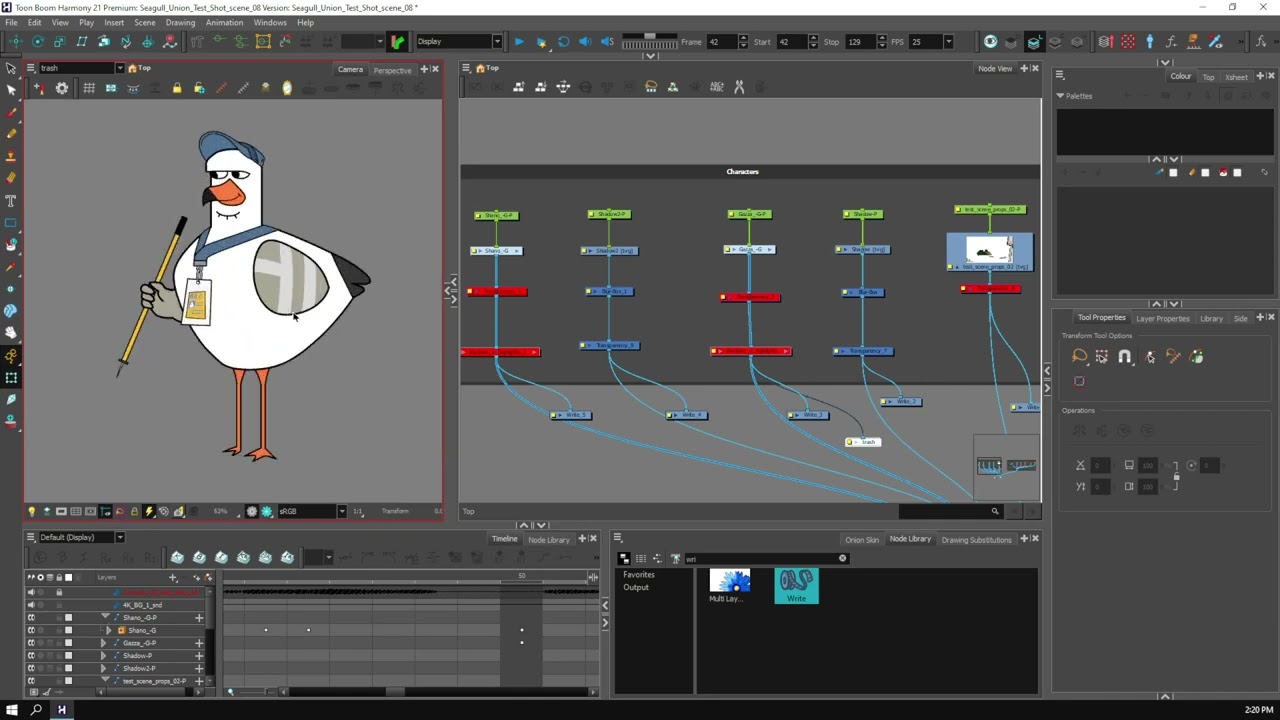Select the Multi Layer Write node thumbnail
The image size is (1280, 720).
pyautogui.click(x=729, y=586)
